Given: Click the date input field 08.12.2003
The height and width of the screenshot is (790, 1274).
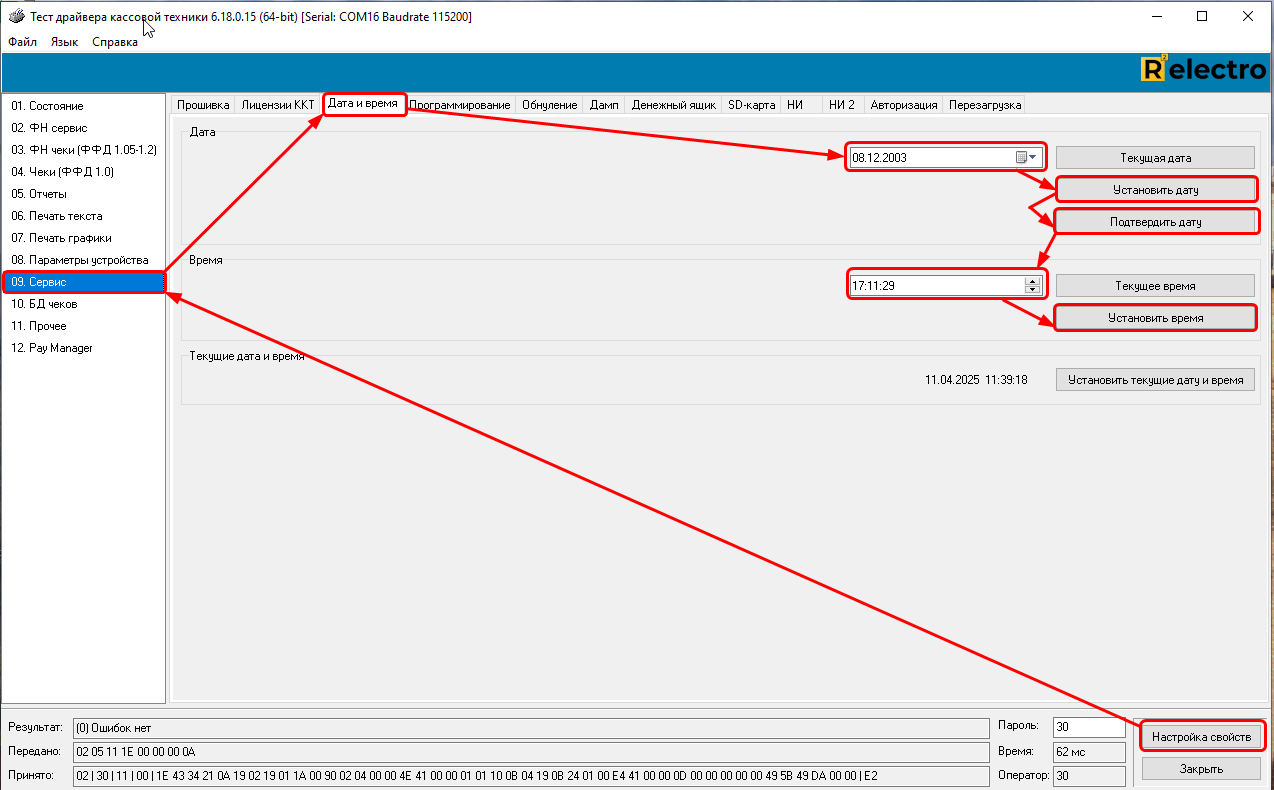Looking at the screenshot, I should coord(930,157).
